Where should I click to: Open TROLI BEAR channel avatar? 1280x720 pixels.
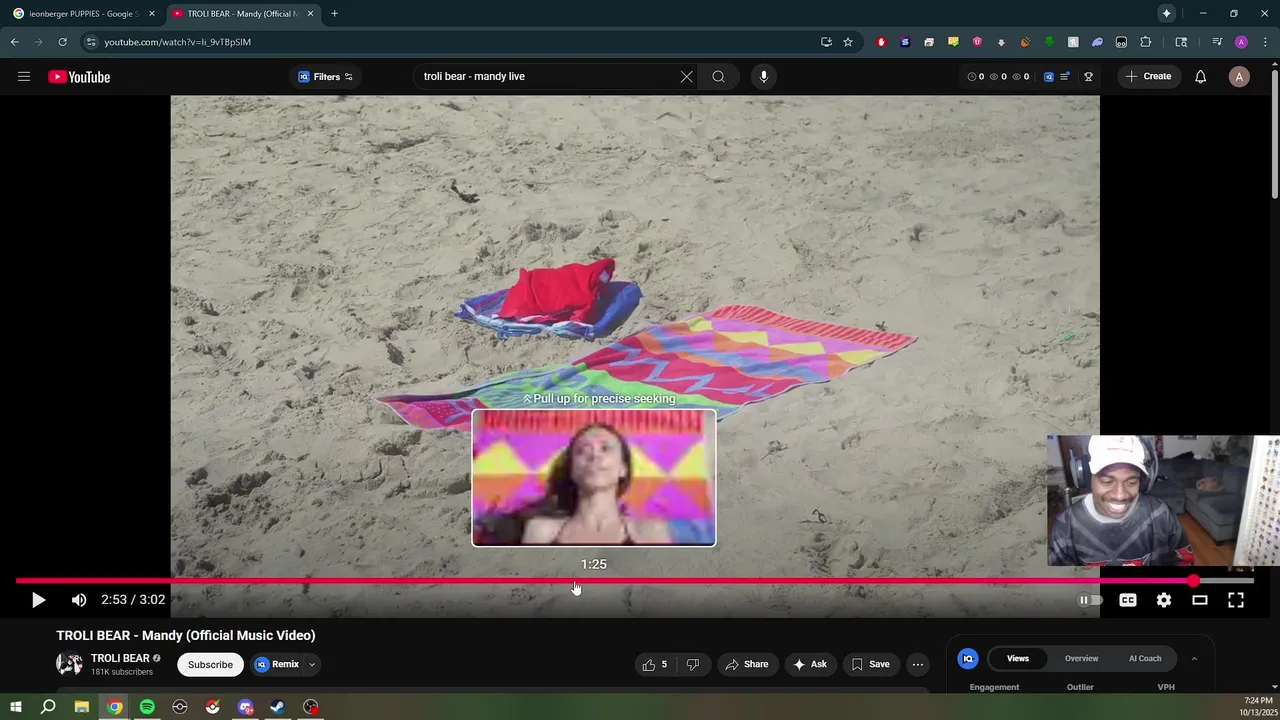(69, 664)
